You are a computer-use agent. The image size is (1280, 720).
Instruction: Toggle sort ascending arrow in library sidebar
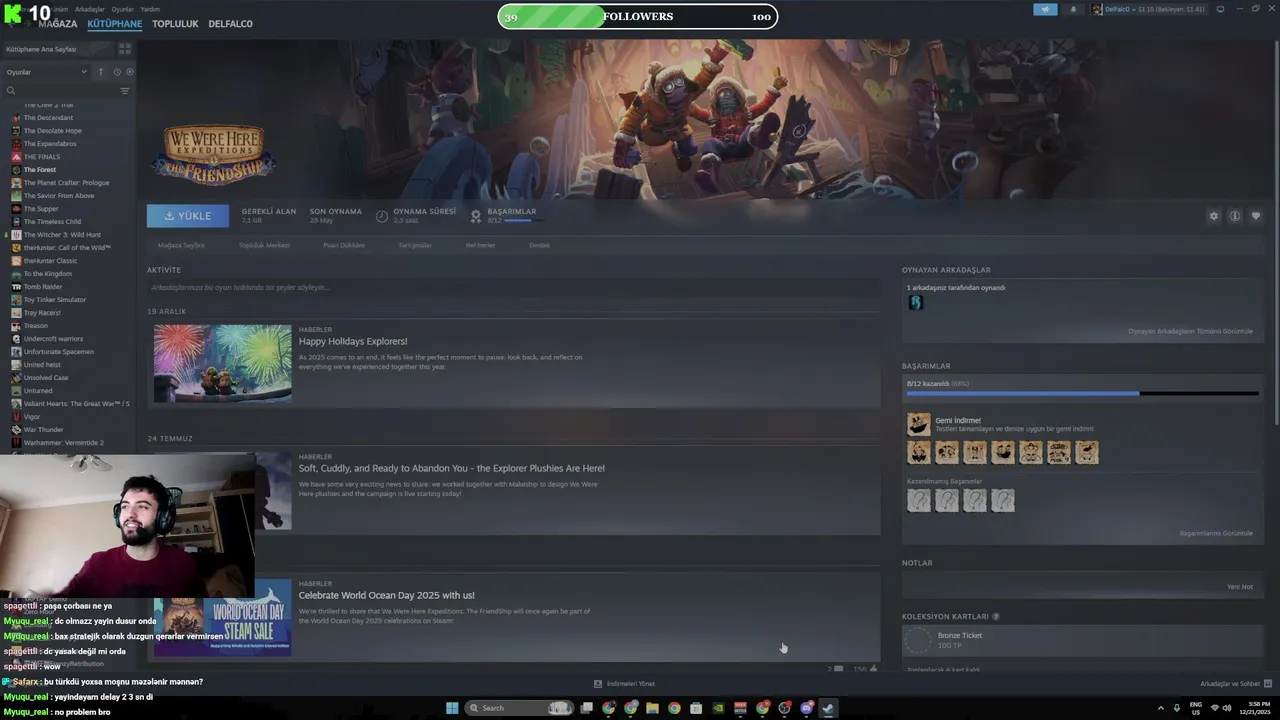click(x=100, y=72)
